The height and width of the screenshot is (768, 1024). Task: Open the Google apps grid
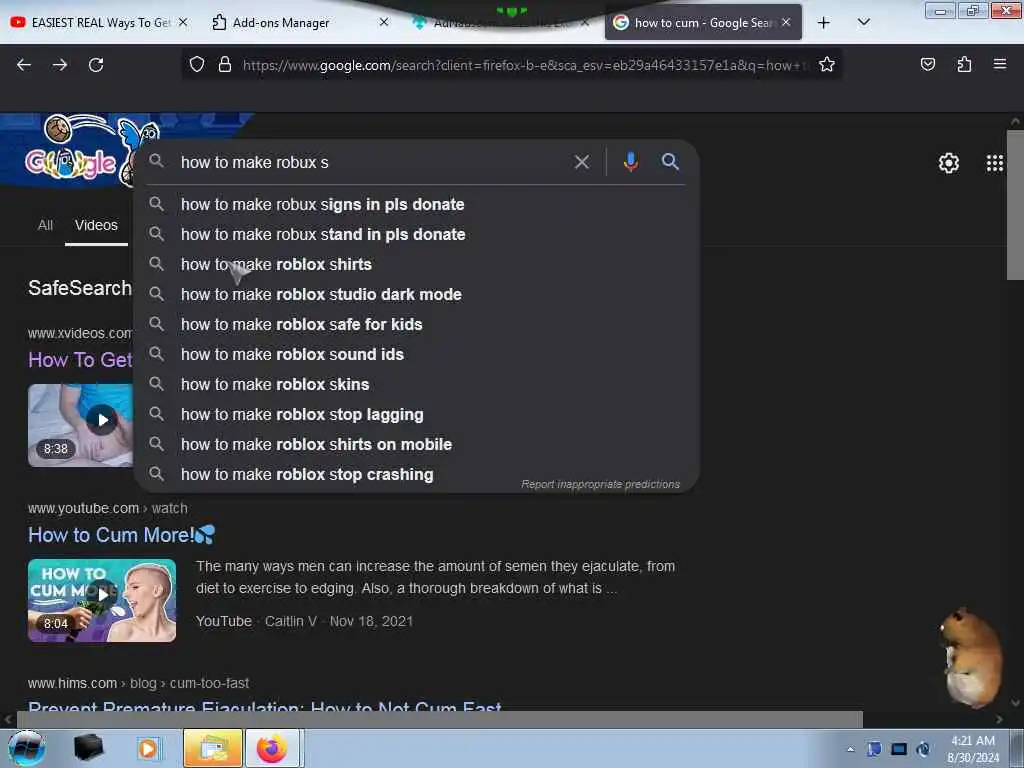tap(995, 163)
